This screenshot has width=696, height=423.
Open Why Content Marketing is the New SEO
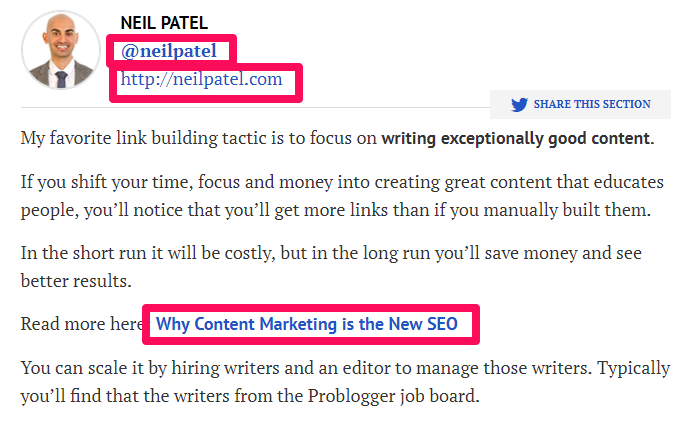(306, 324)
